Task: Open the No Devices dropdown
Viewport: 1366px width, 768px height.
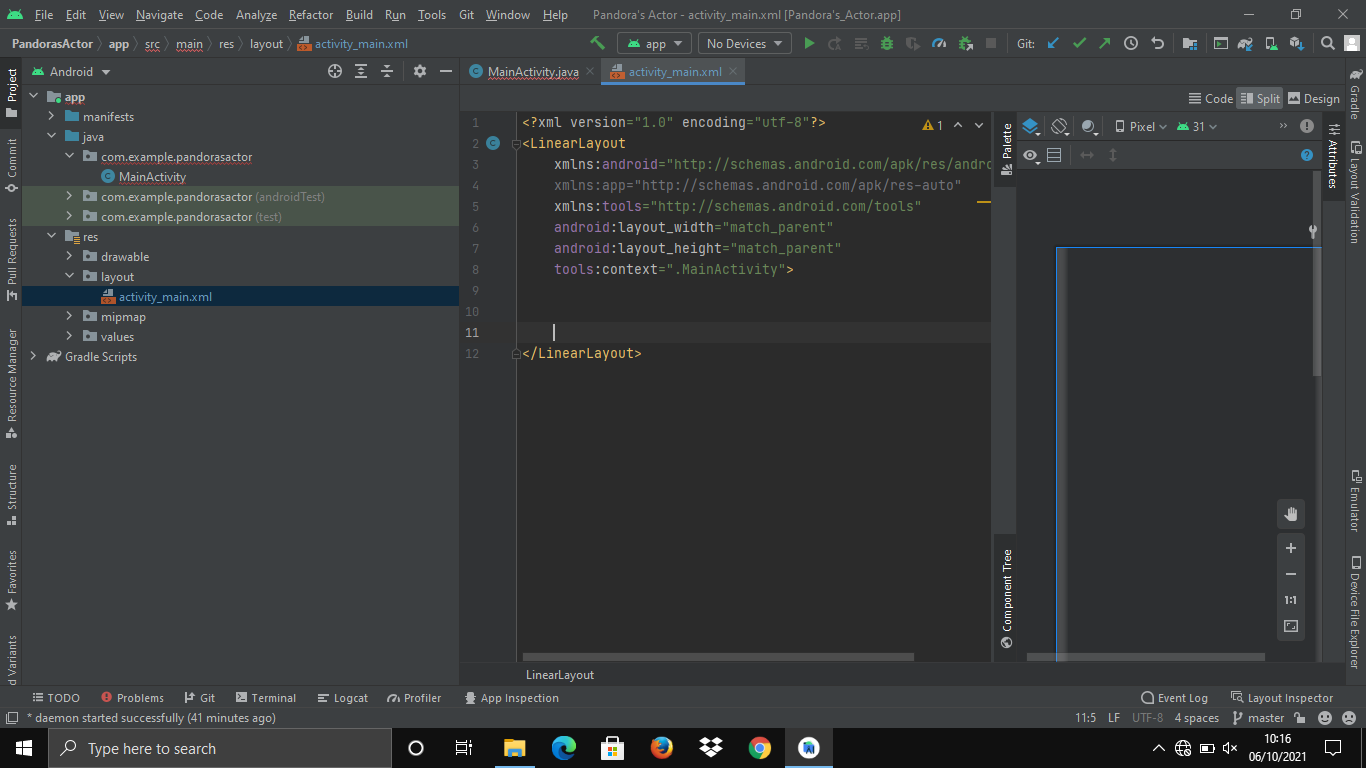Action: tap(741, 44)
